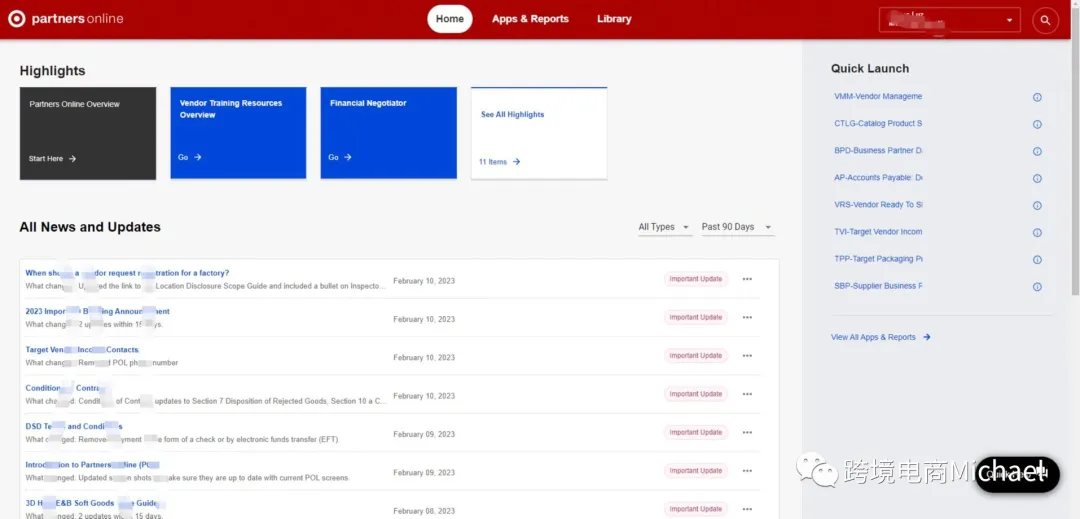The image size is (1080, 519).
Task: Open more options for Target Vendor Income Contacts
Action: click(x=747, y=356)
